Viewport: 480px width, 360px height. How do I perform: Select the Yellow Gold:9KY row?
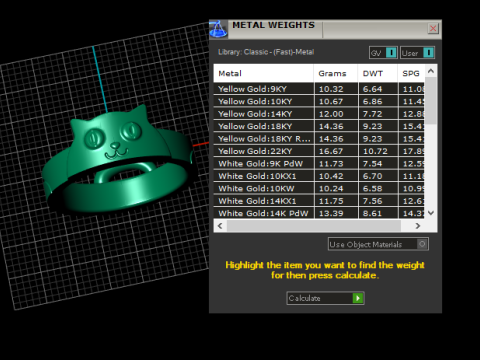[319, 89]
